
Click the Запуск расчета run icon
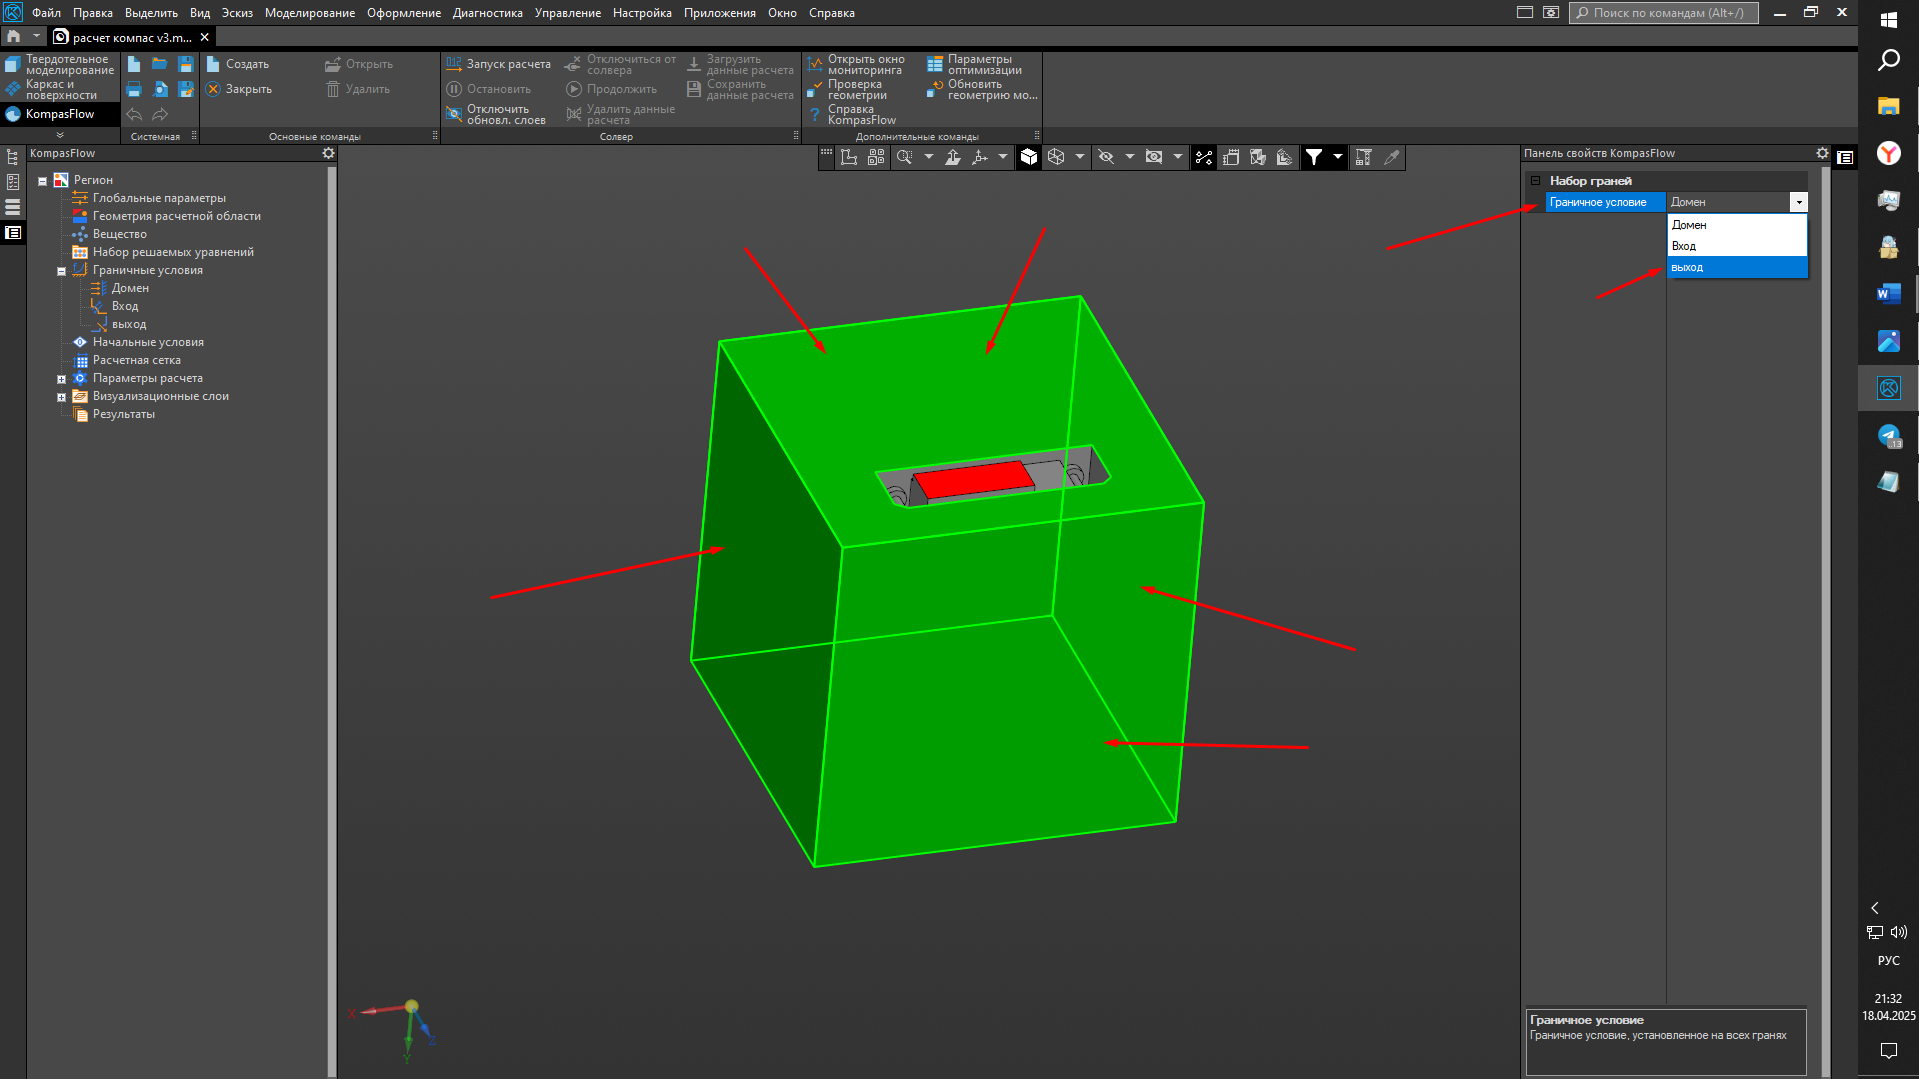(454, 64)
